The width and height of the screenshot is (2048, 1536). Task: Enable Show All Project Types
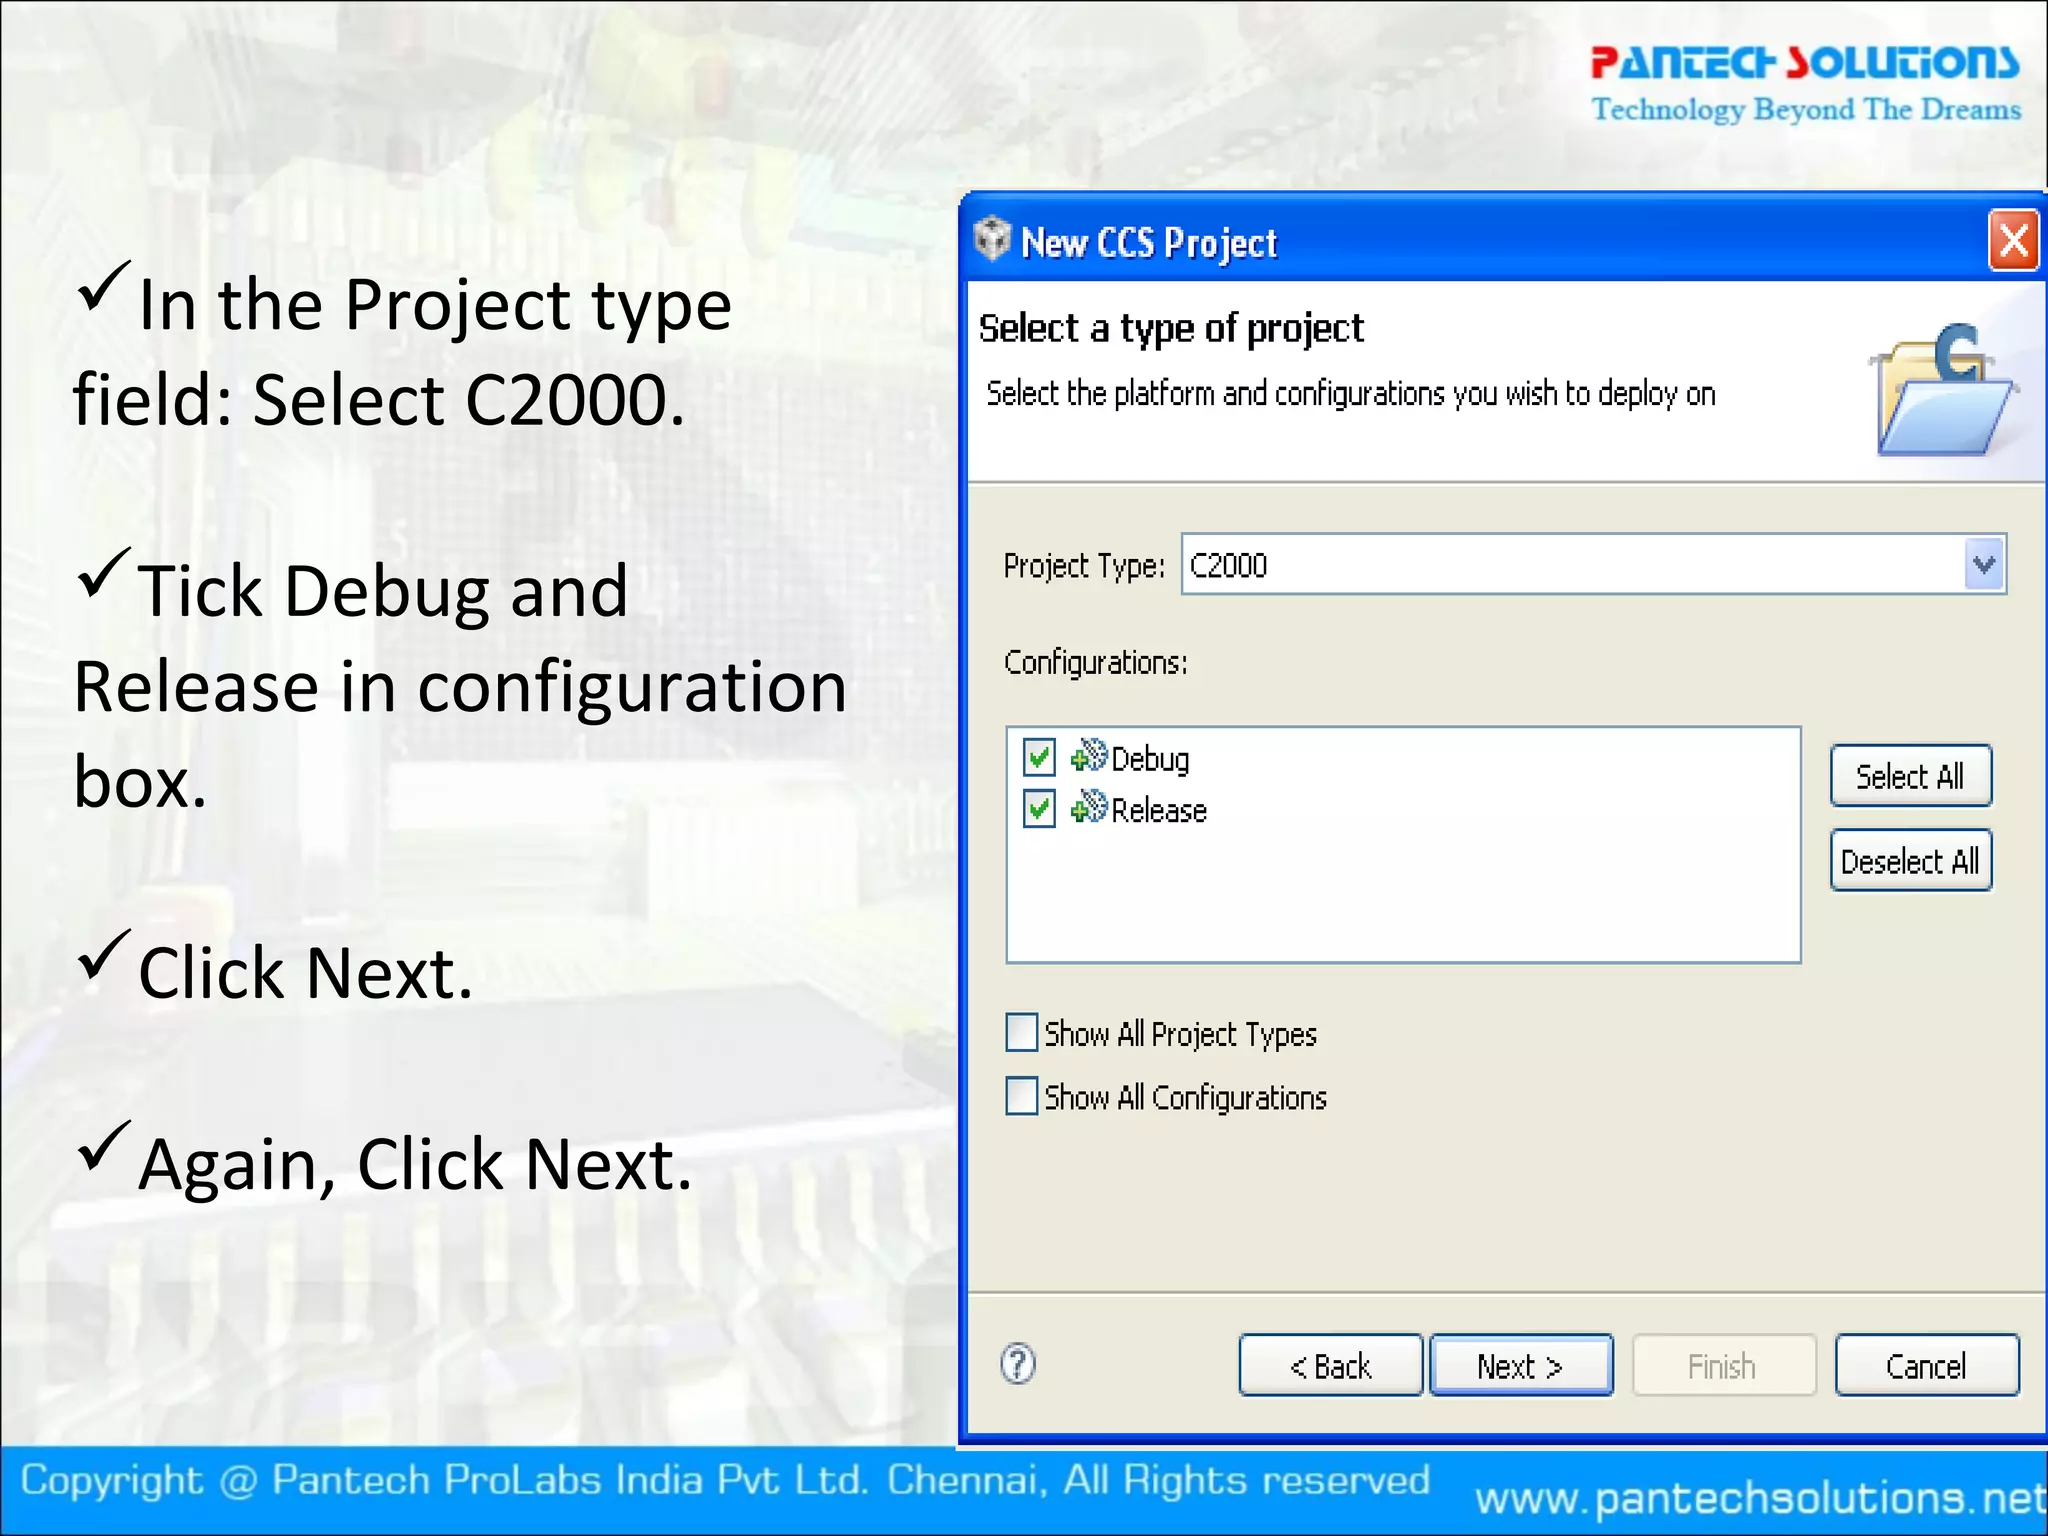point(1021,1032)
